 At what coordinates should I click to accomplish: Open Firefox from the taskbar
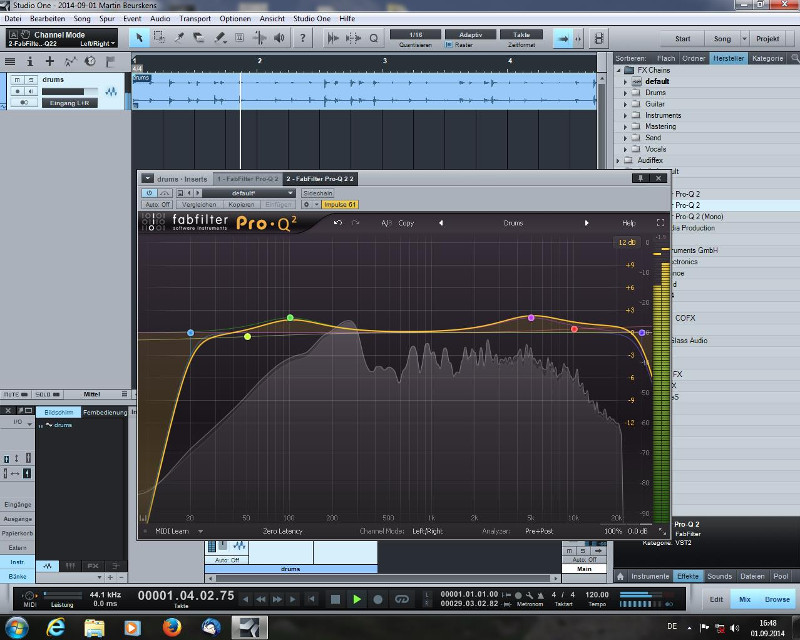[172, 626]
